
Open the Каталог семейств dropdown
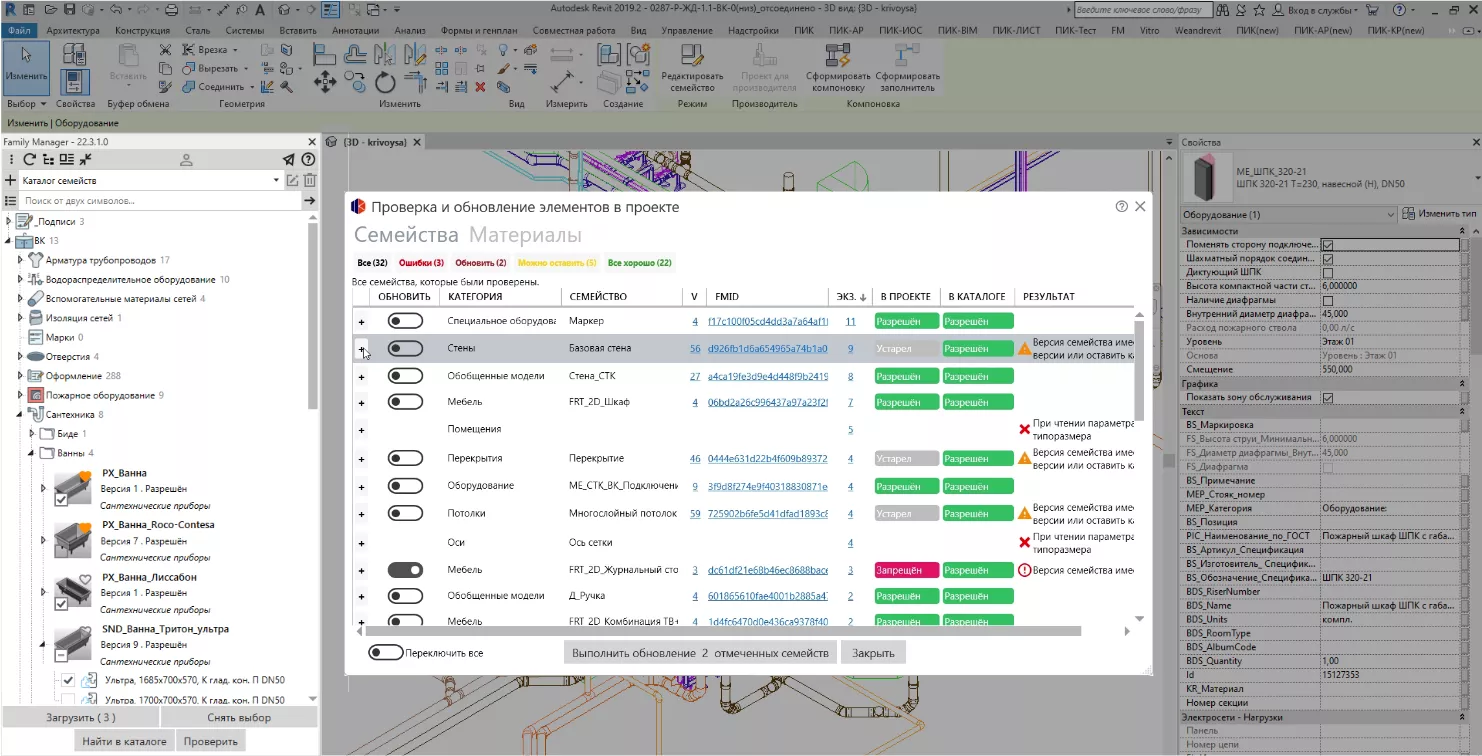pyautogui.click(x=276, y=181)
